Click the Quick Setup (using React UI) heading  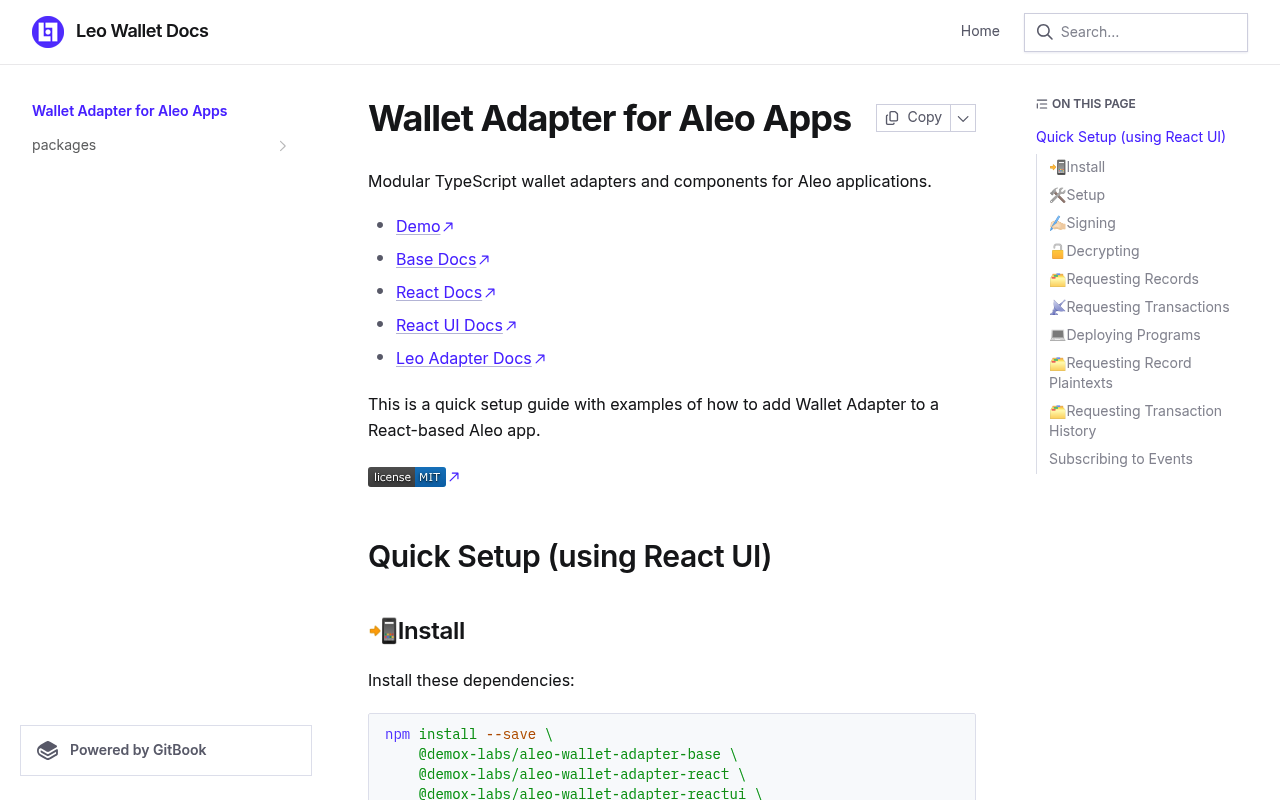pyautogui.click(x=570, y=556)
